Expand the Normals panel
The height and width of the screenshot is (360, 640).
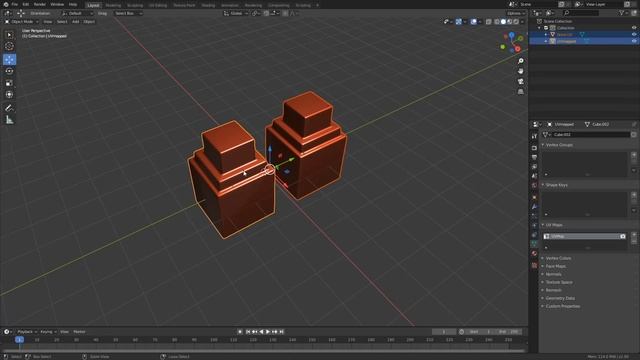[x=553, y=274]
